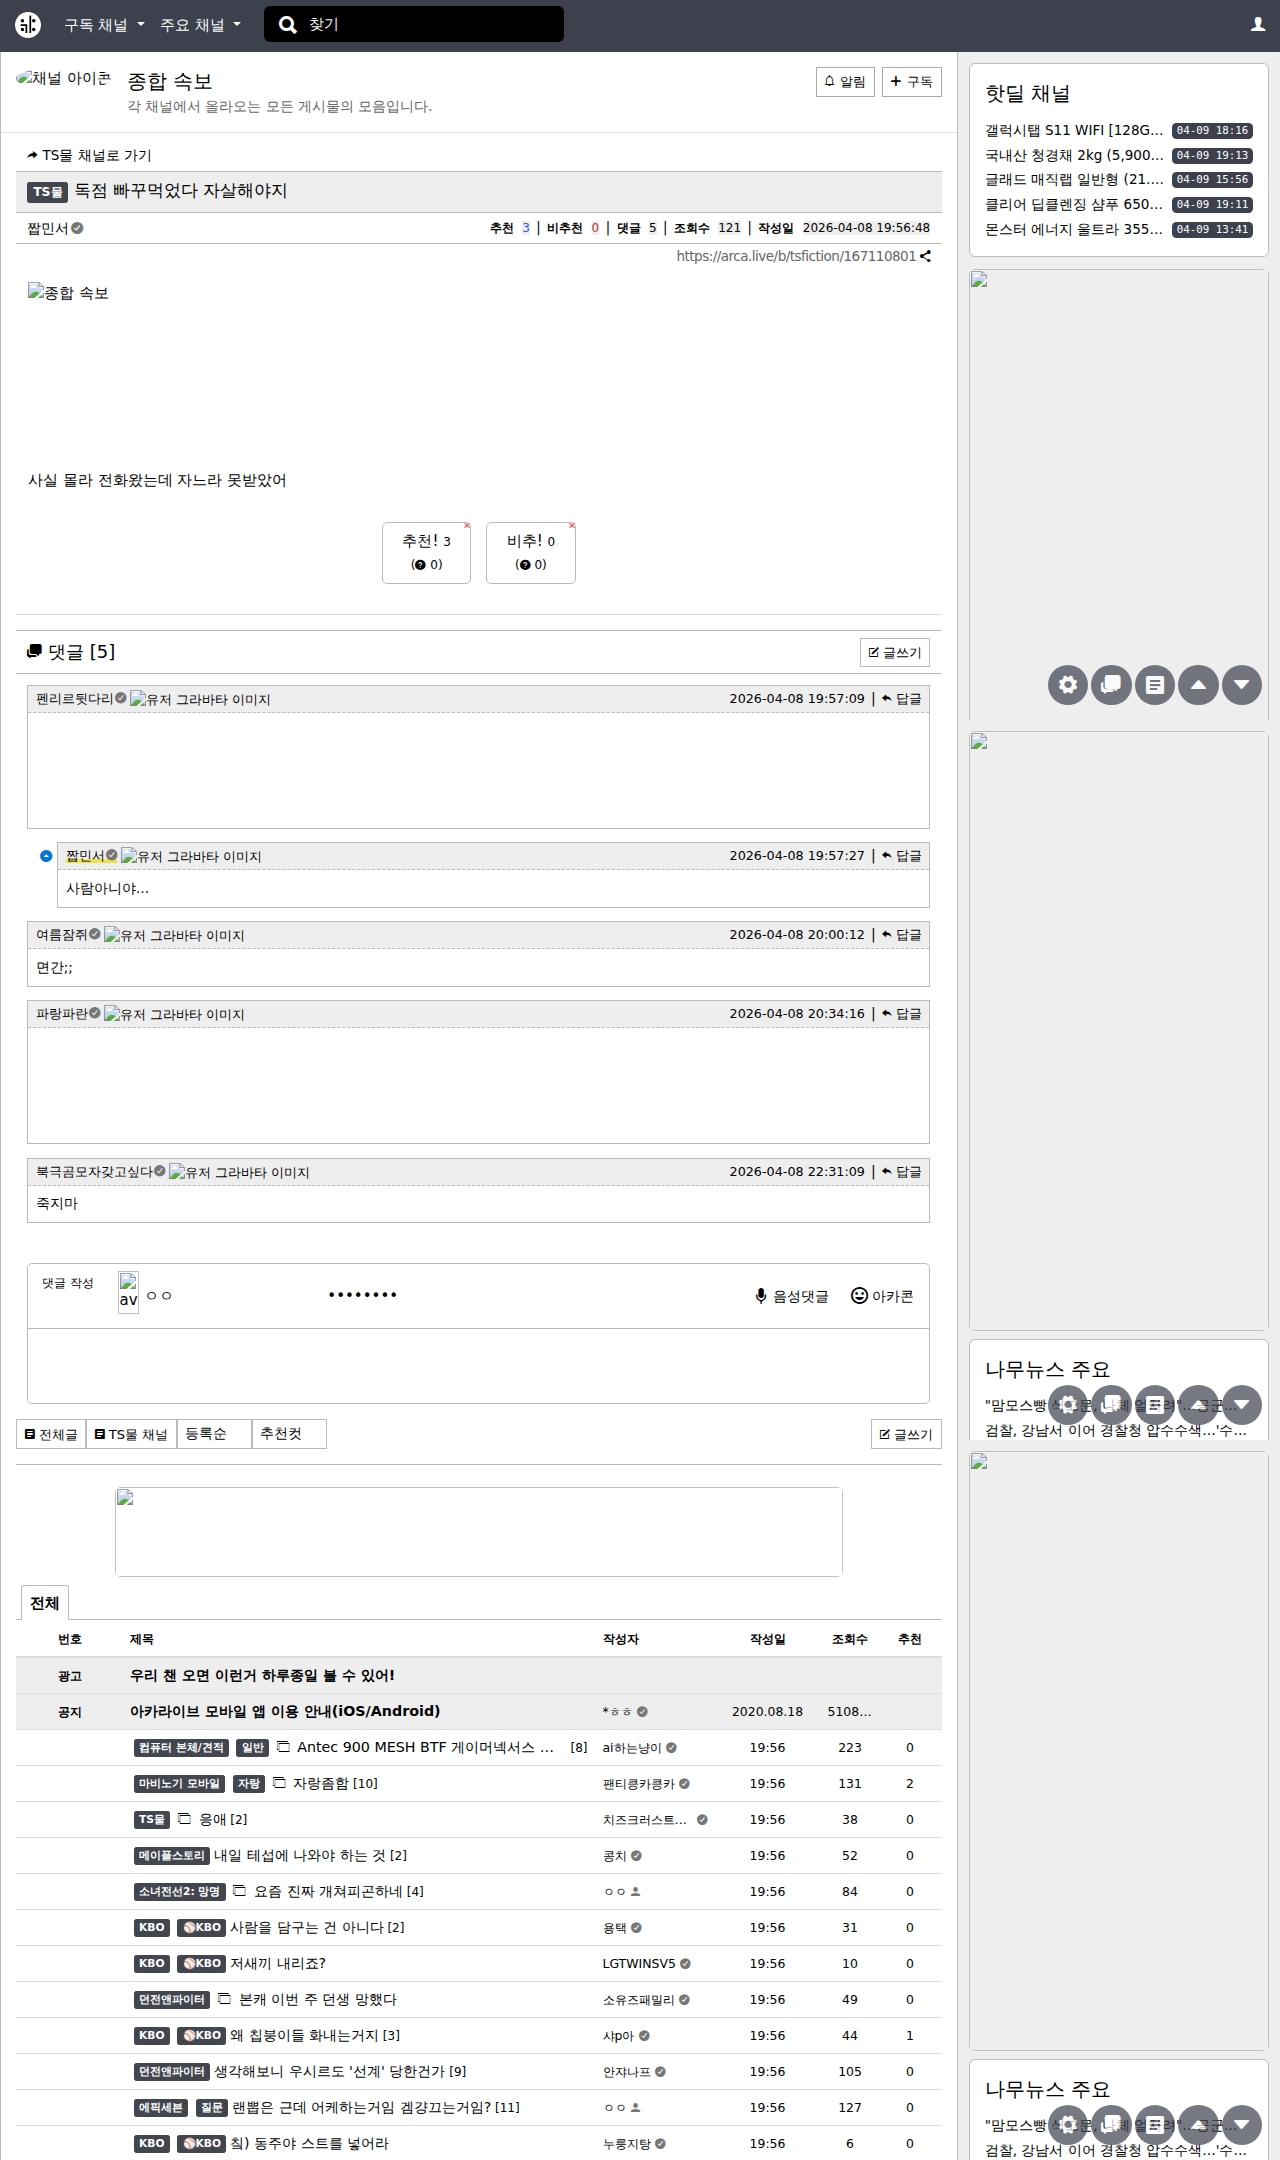Expand the 주요 채널 dropdown
This screenshot has height=2160, width=1280.
200,25
